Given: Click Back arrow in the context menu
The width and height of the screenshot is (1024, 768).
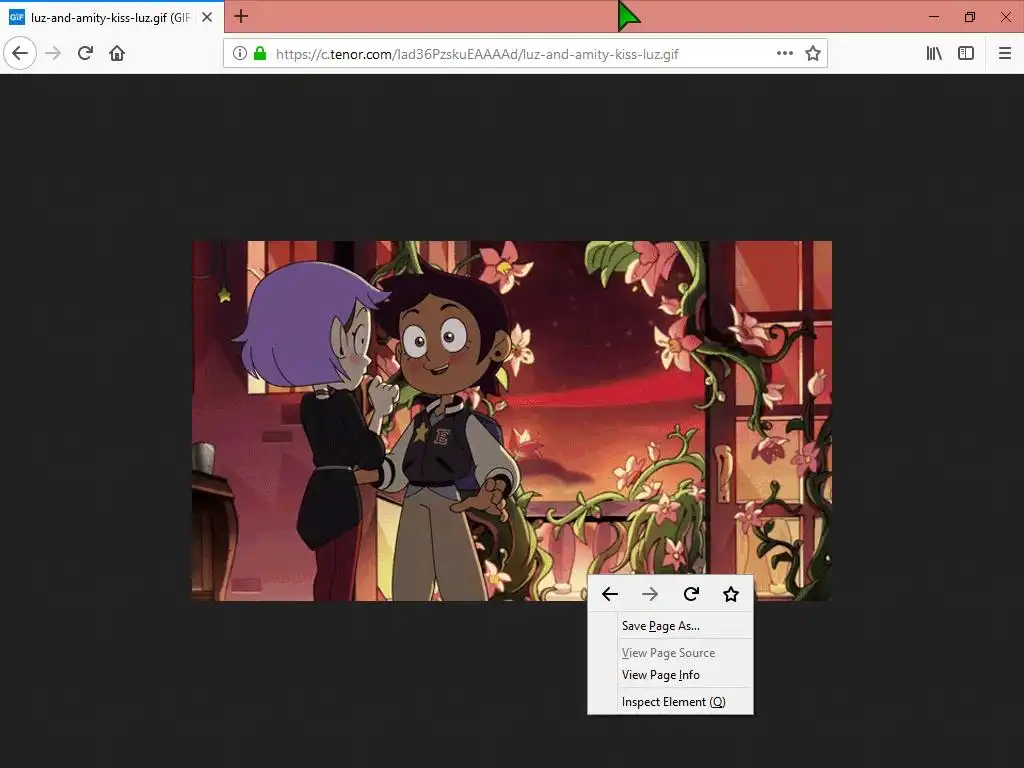Looking at the screenshot, I should coord(610,594).
